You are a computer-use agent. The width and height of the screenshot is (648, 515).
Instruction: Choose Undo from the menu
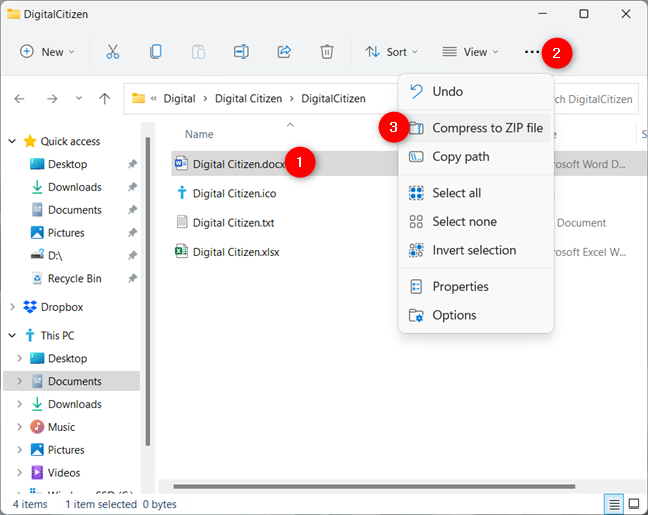click(476, 91)
